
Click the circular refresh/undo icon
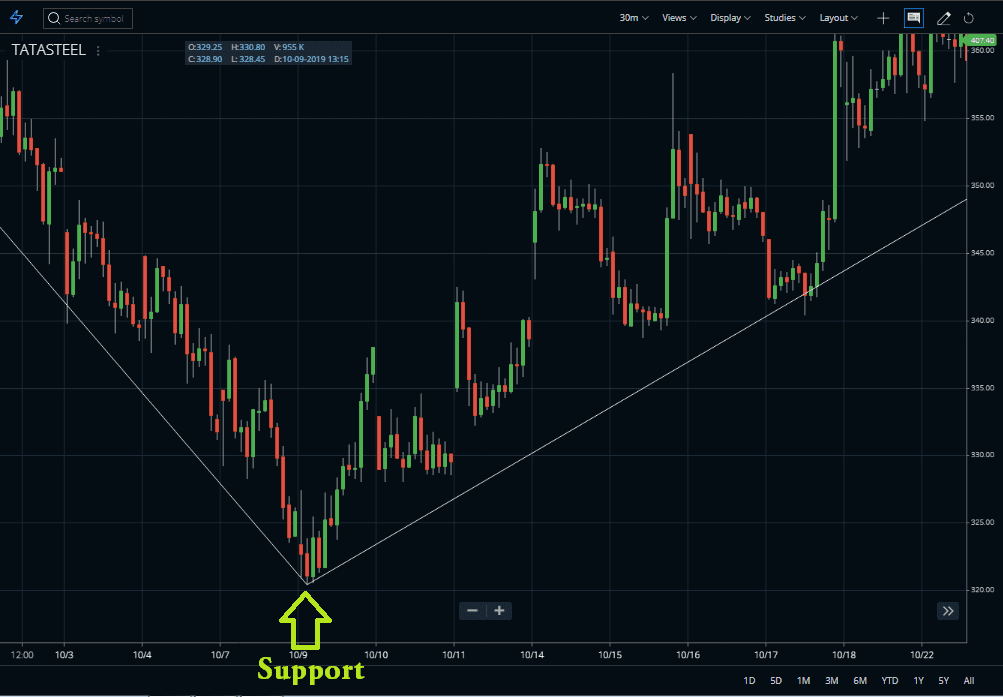point(968,19)
